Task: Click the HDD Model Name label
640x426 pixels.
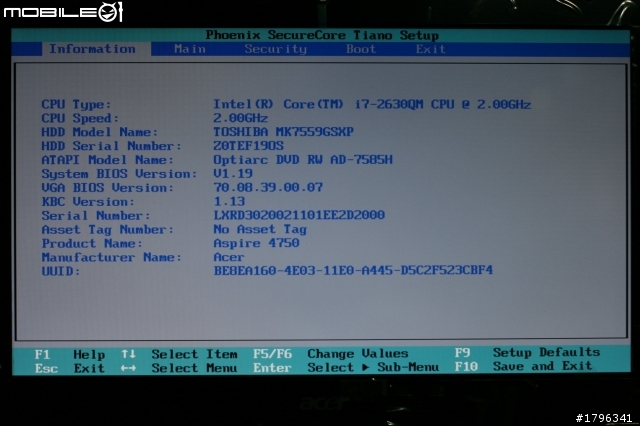Action: [x=99, y=132]
